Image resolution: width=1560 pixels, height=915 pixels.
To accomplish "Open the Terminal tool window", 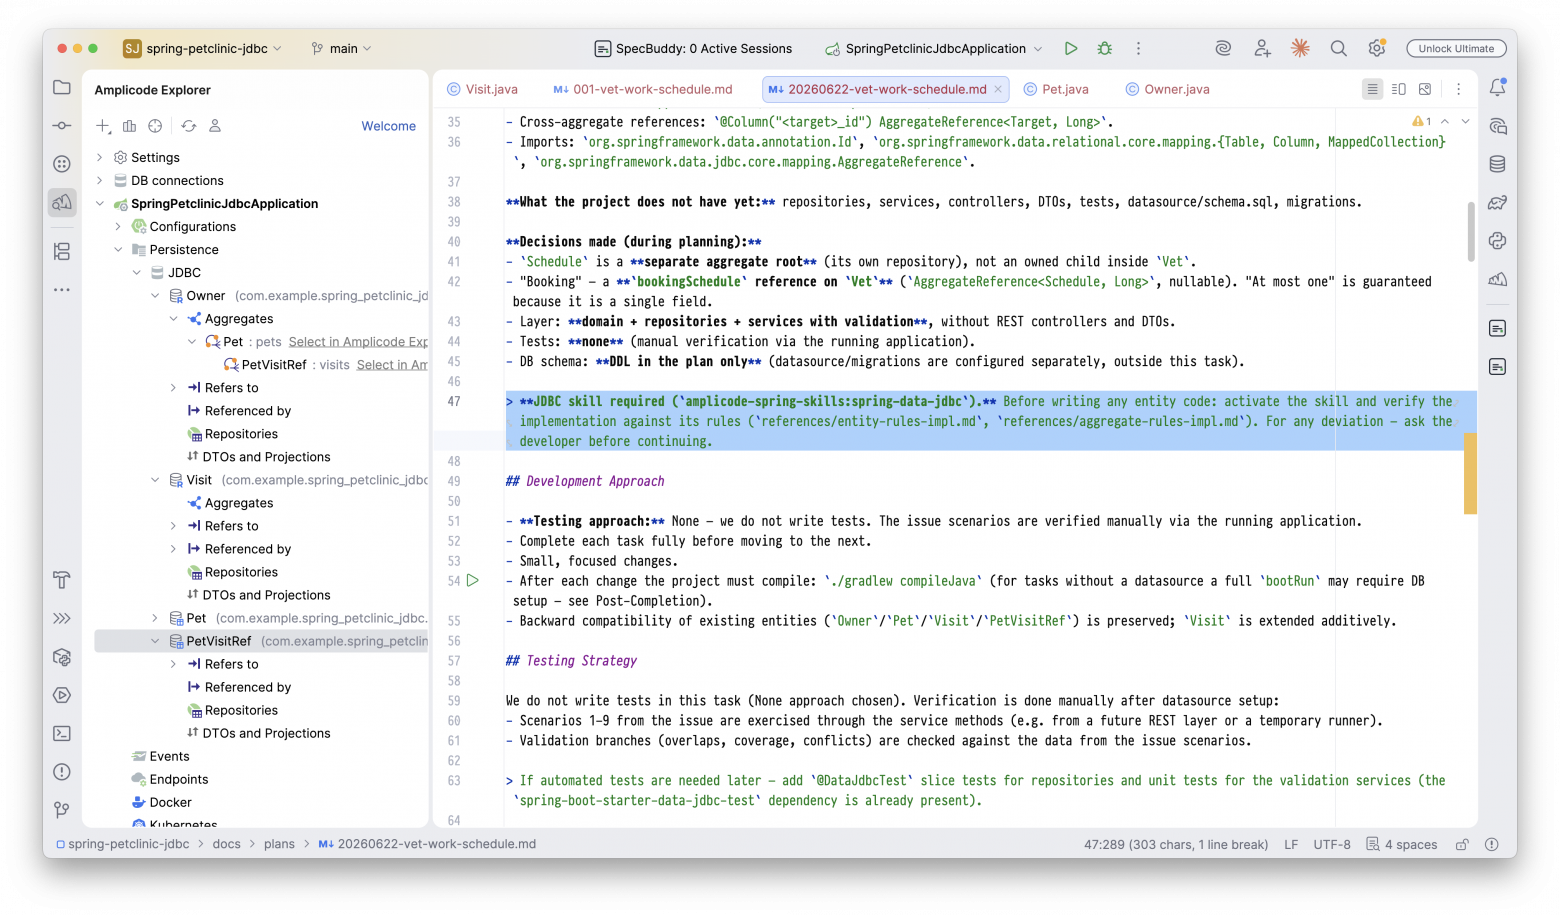I will [x=62, y=733].
